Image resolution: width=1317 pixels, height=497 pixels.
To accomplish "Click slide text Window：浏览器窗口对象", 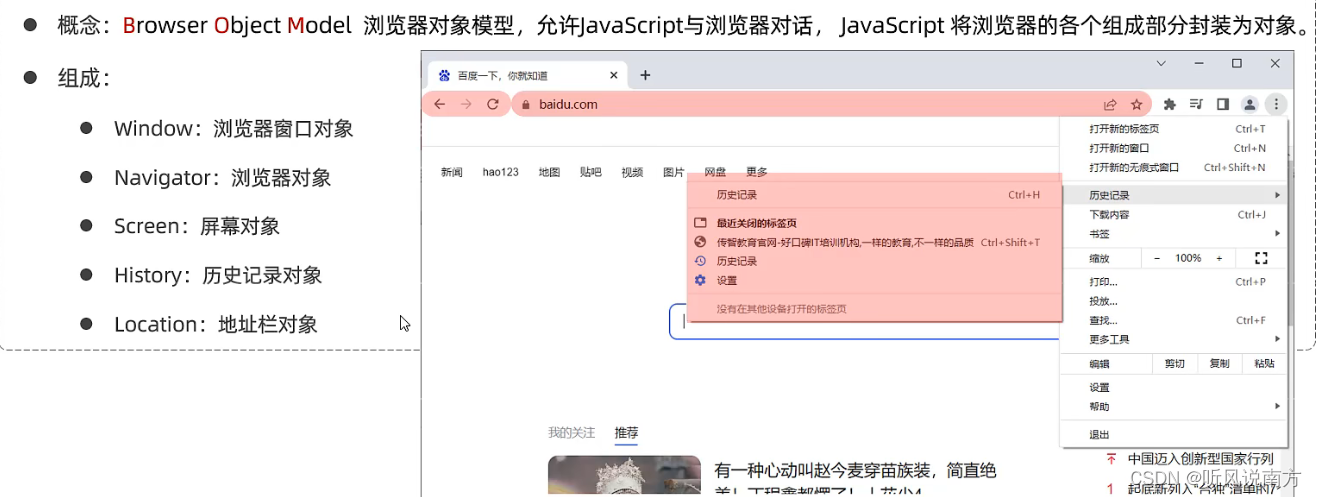I will (x=233, y=129).
